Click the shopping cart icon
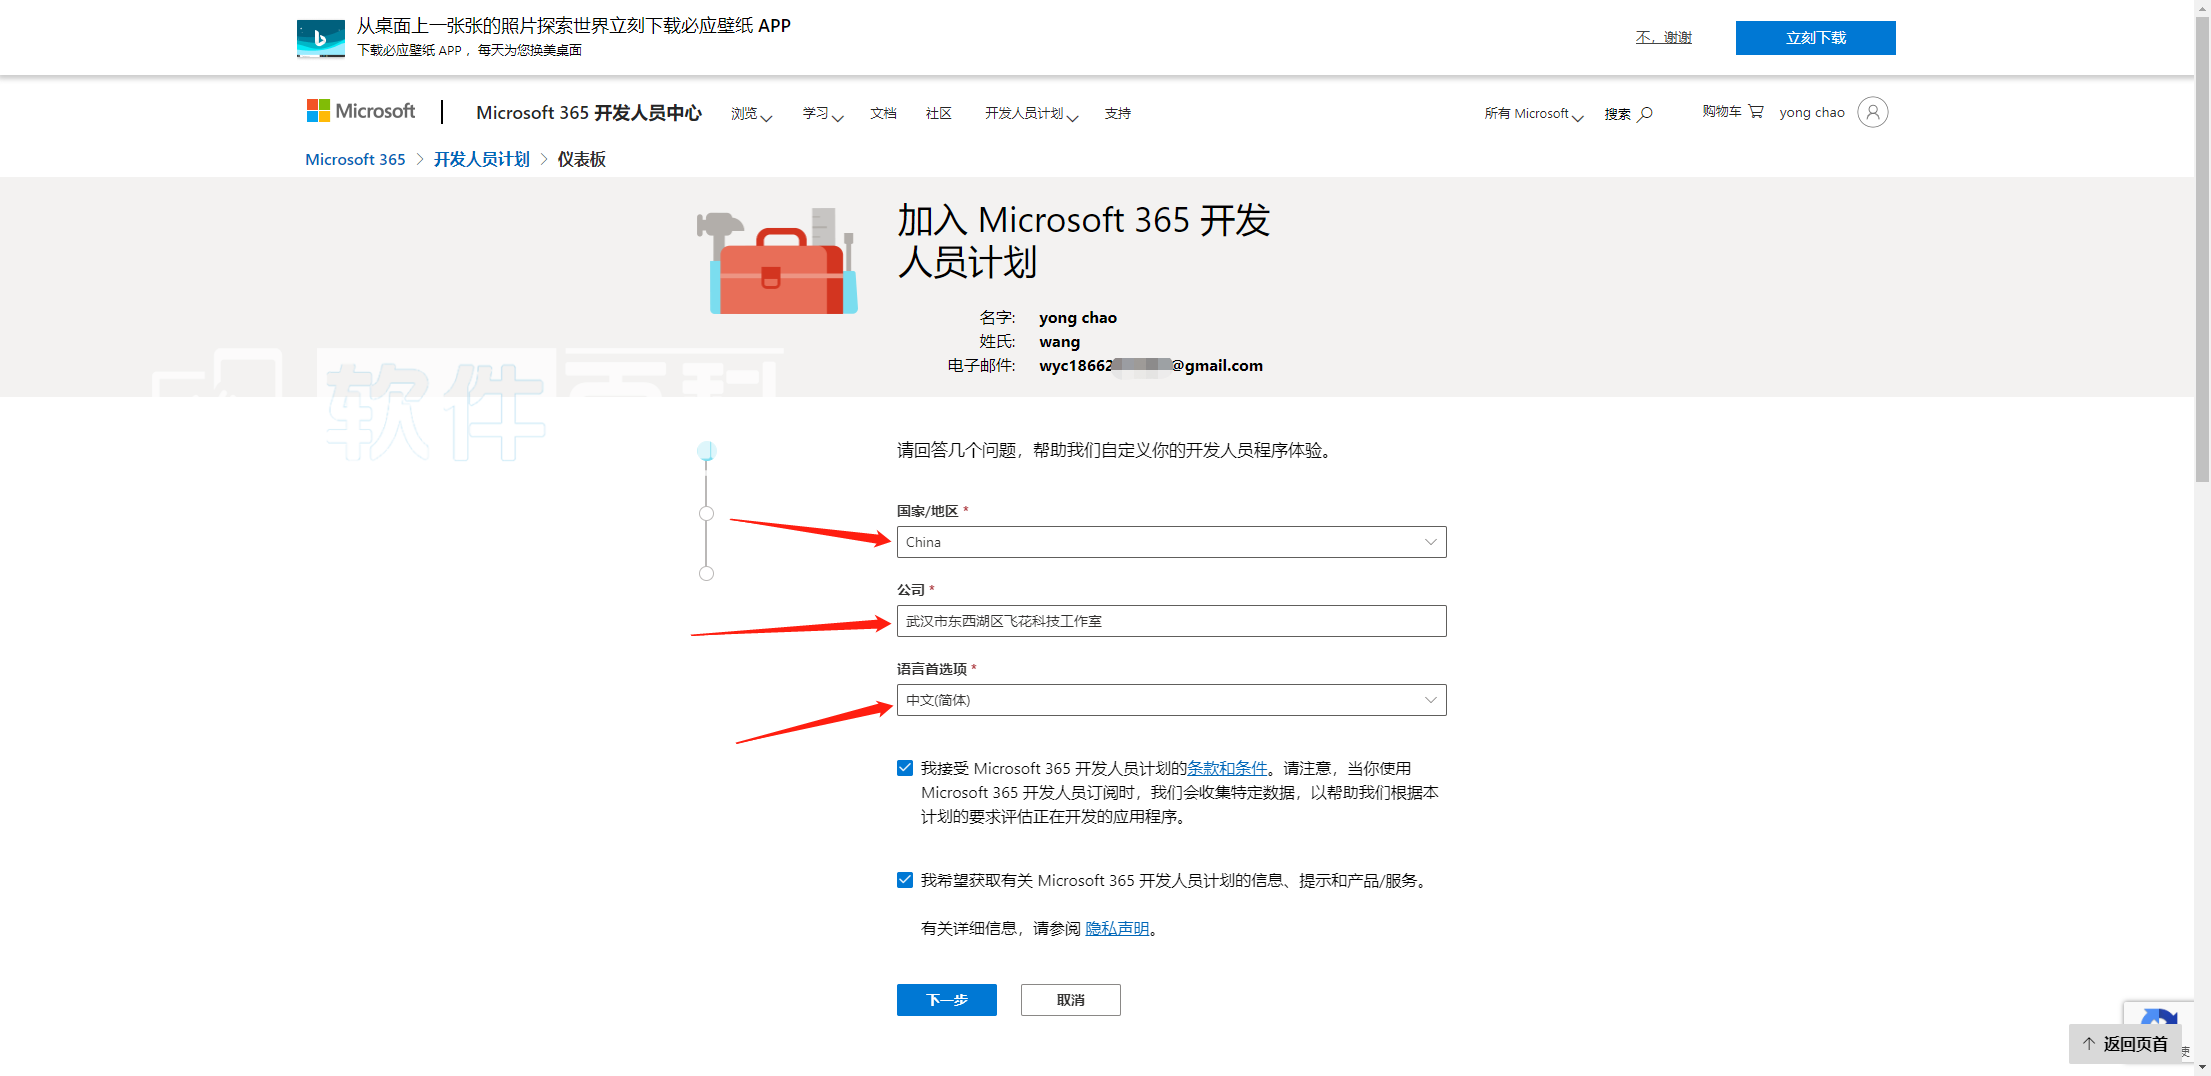 click(x=1756, y=111)
